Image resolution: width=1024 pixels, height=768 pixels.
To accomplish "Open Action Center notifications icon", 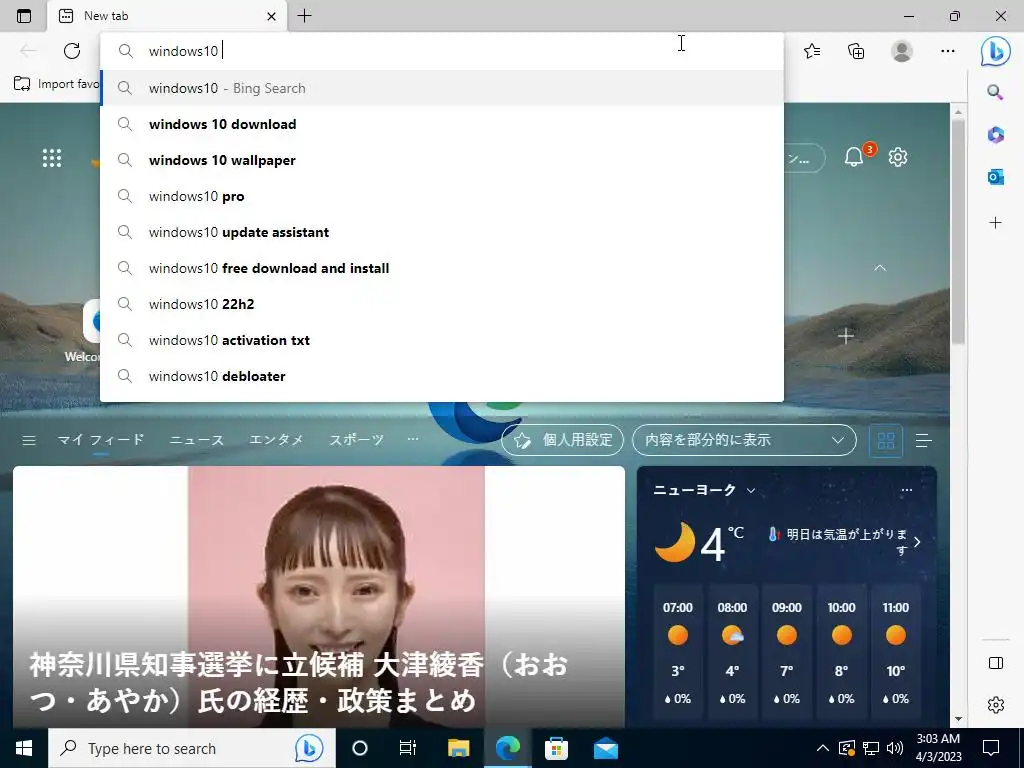I will coord(991,748).
